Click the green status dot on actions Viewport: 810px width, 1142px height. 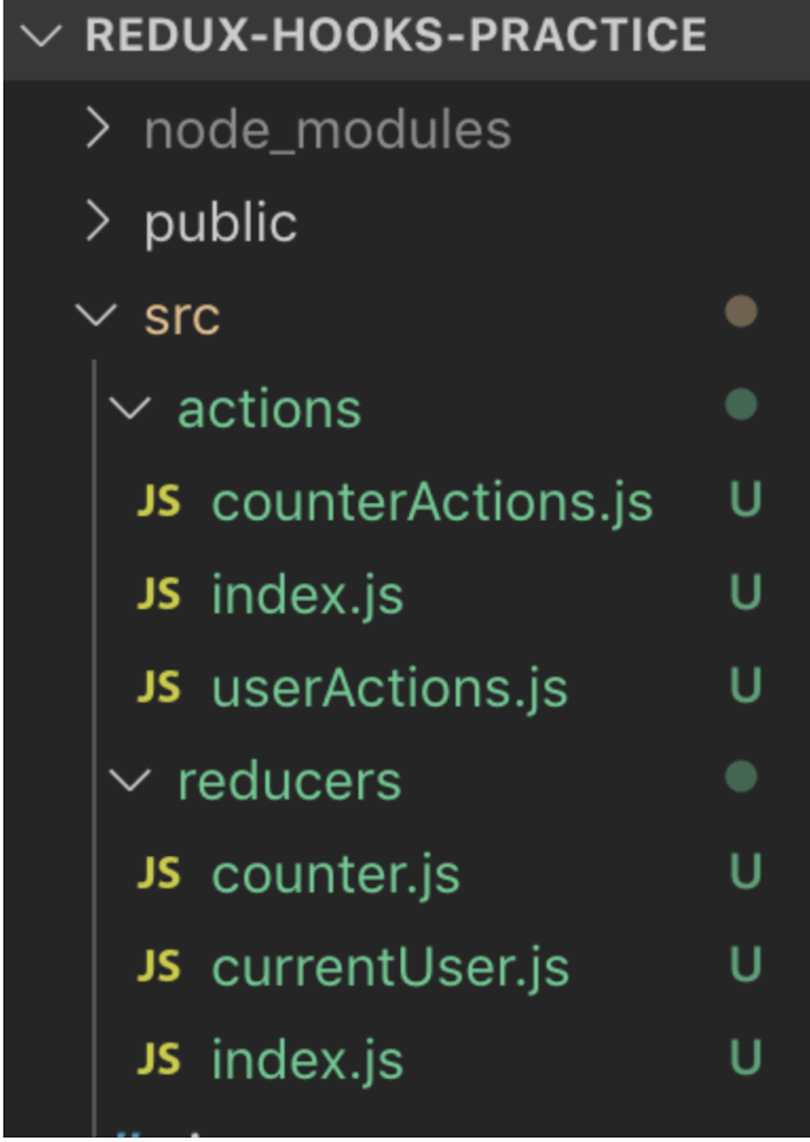point(741,405)
